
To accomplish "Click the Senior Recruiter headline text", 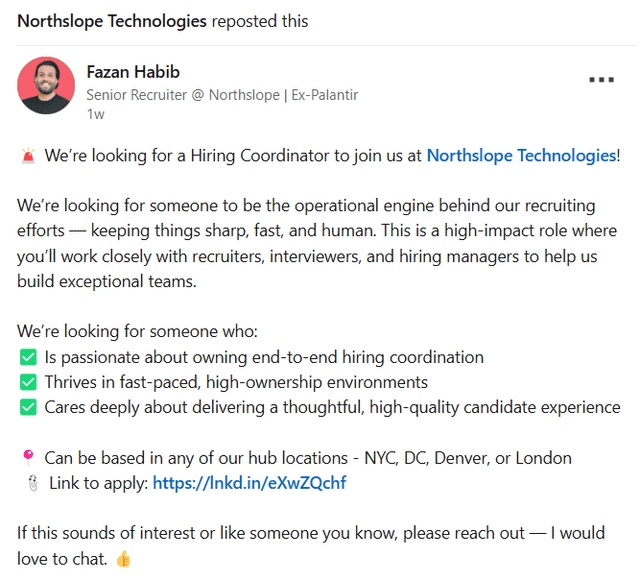I will click(222, 95).
